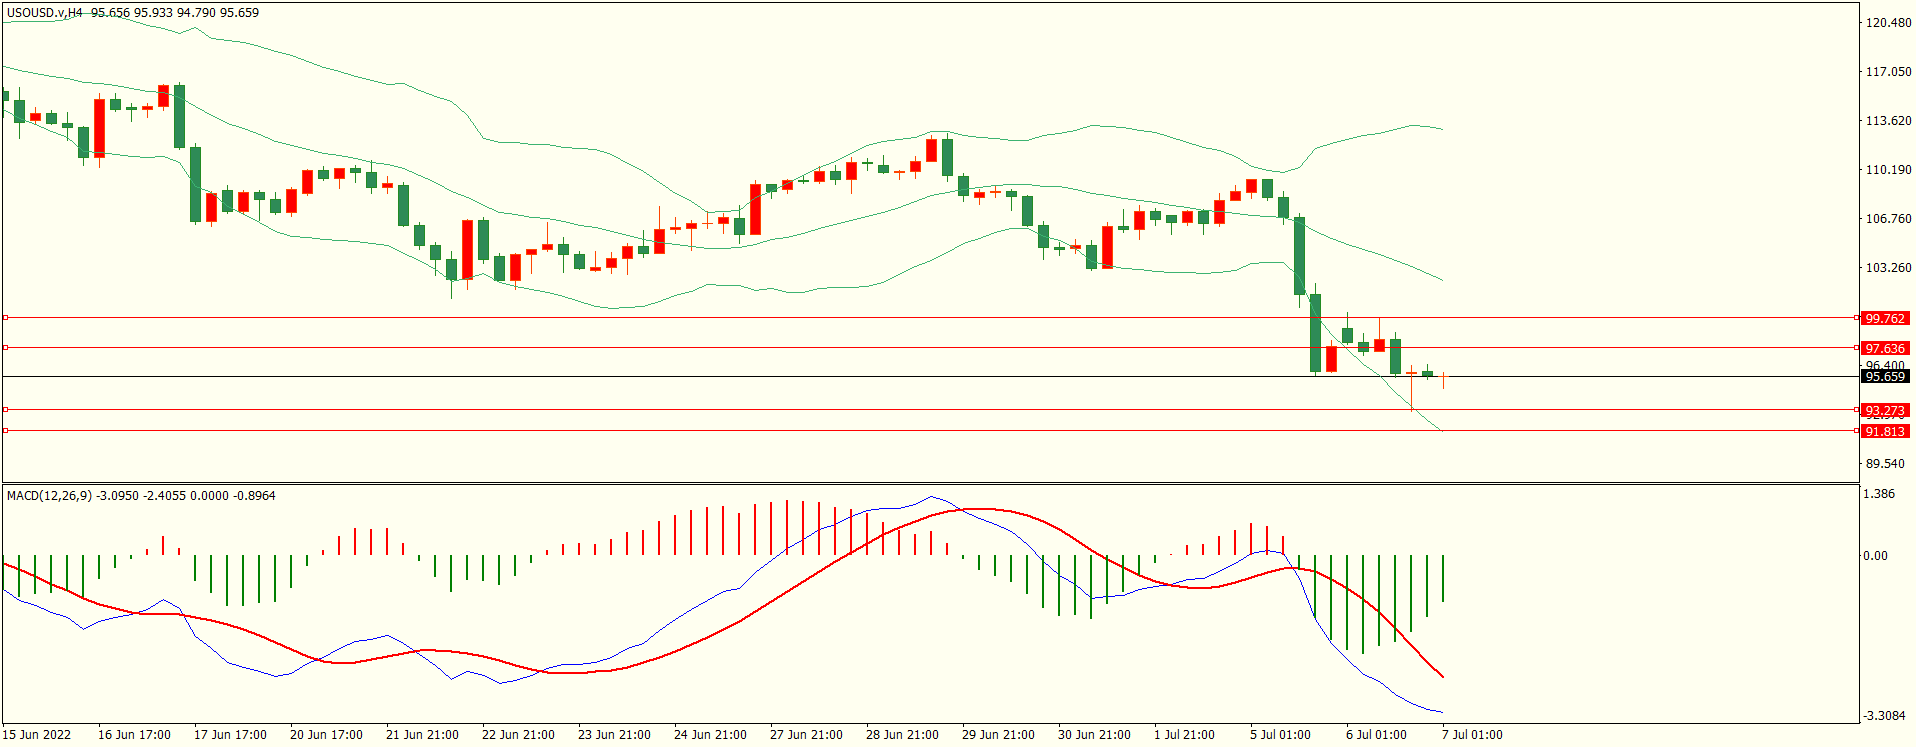
Task: Select the red 93.273 price tag
Action: [x=1885, y=411]
